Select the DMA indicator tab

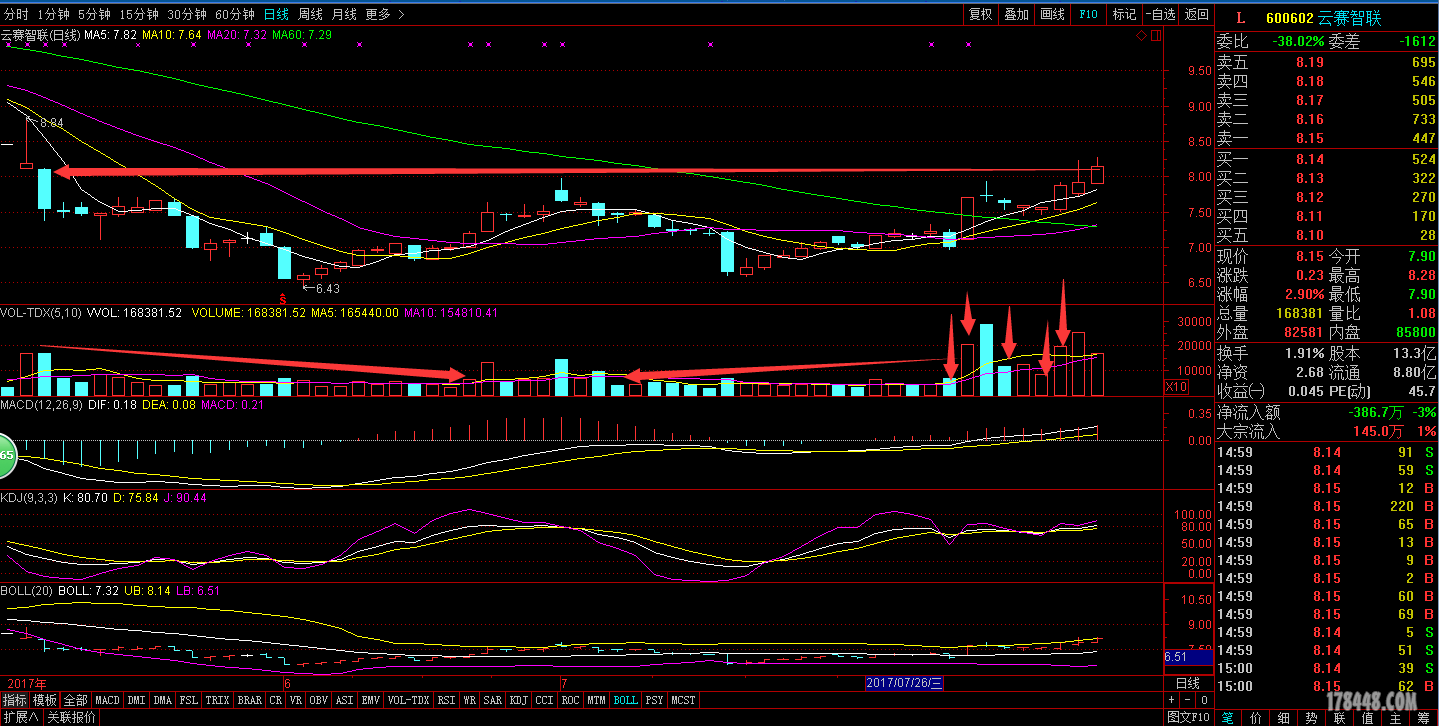(162, 700)
